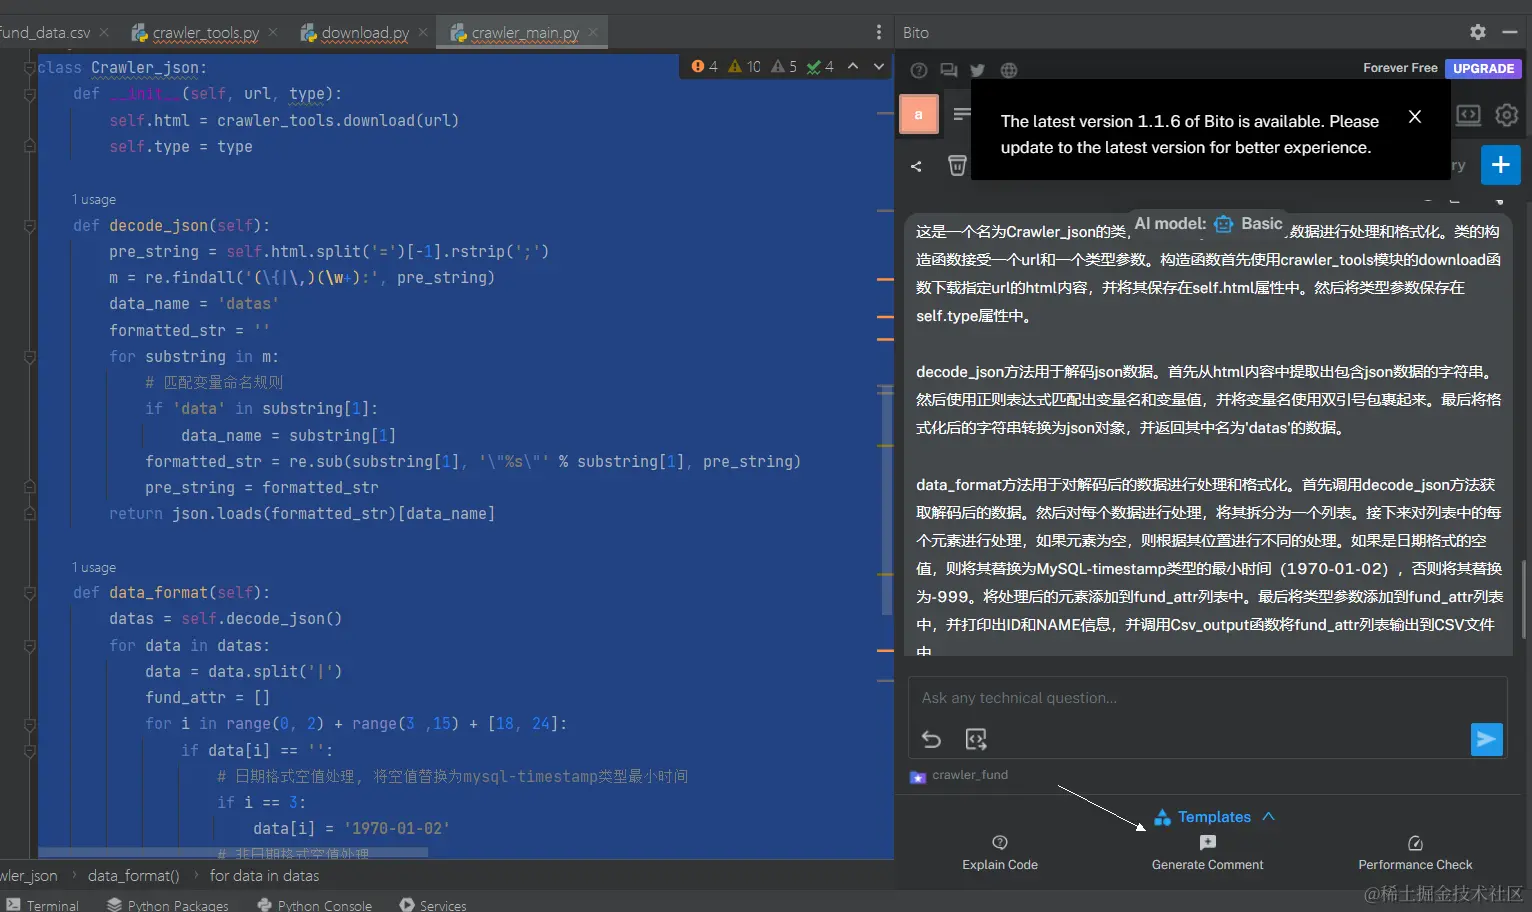Hide the Bito tool window

[1510, 32]
